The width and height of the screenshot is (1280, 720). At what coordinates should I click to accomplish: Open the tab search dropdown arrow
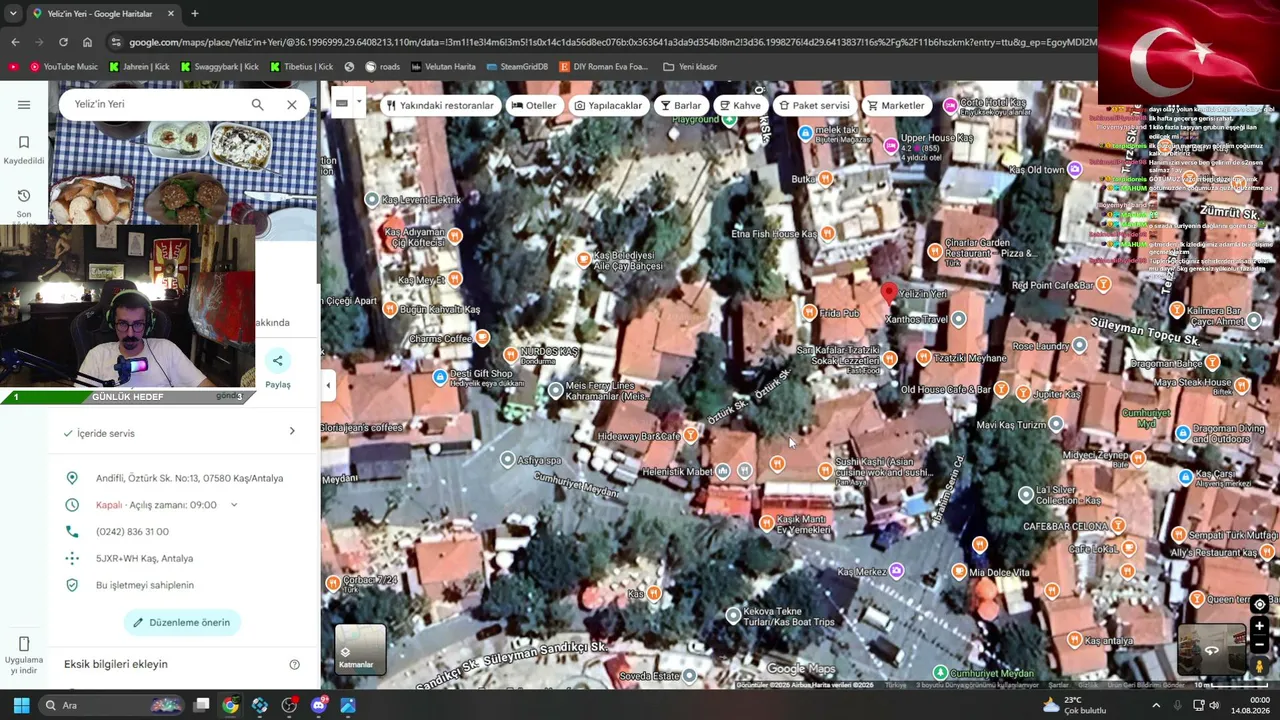pyautogui.click(x=13, y=14)
